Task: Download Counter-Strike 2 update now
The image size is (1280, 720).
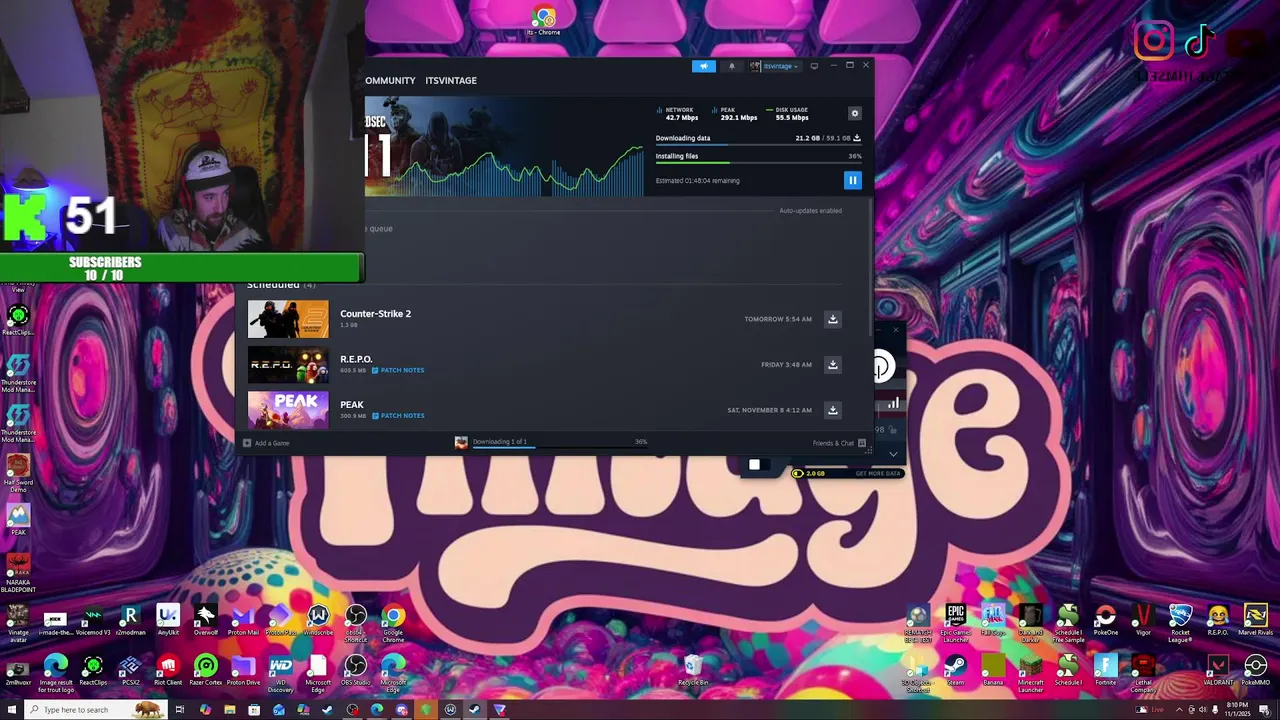Action: (x=832, y=319)
